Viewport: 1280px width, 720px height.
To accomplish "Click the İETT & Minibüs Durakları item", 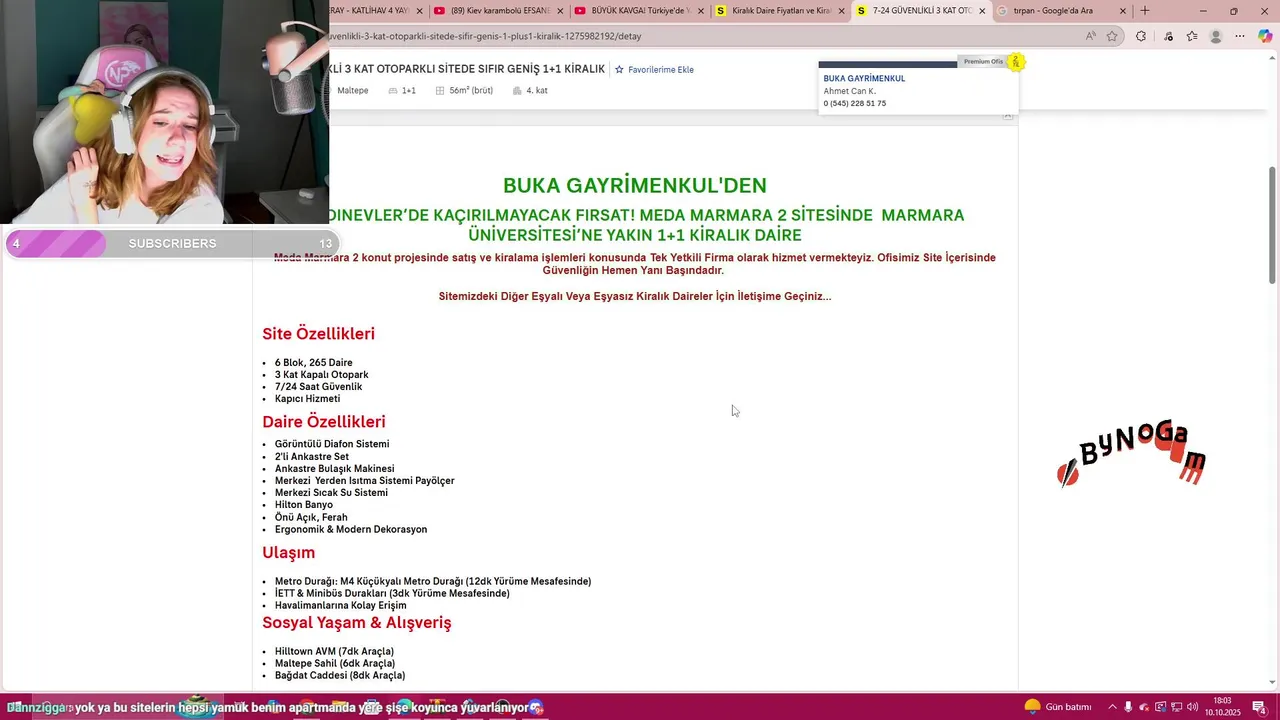I will point(392,594).
